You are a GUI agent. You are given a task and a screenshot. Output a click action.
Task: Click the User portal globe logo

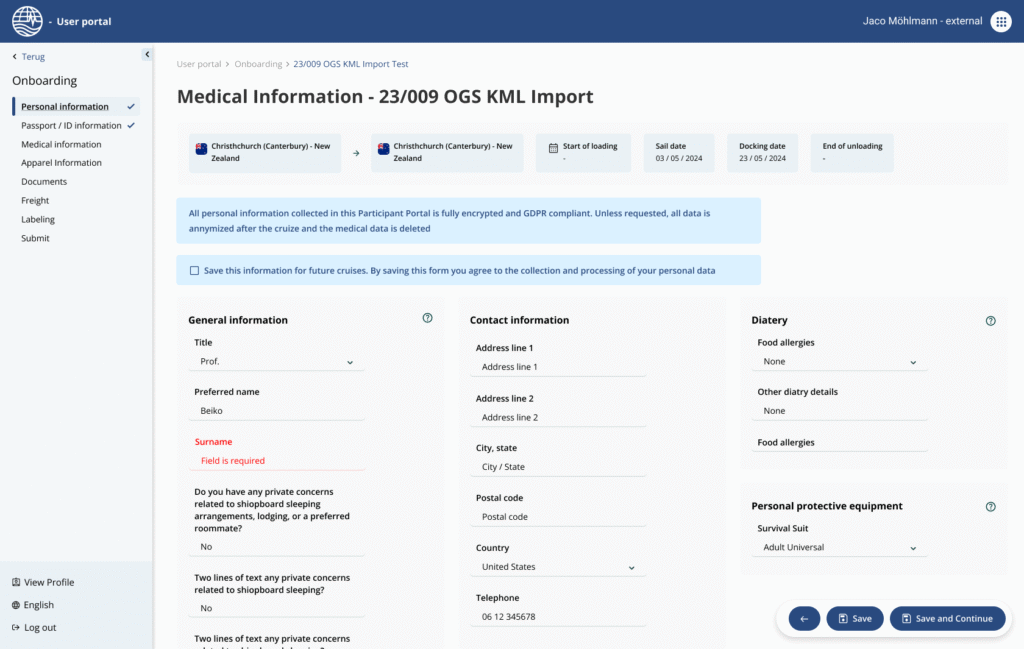pos(27,21)
